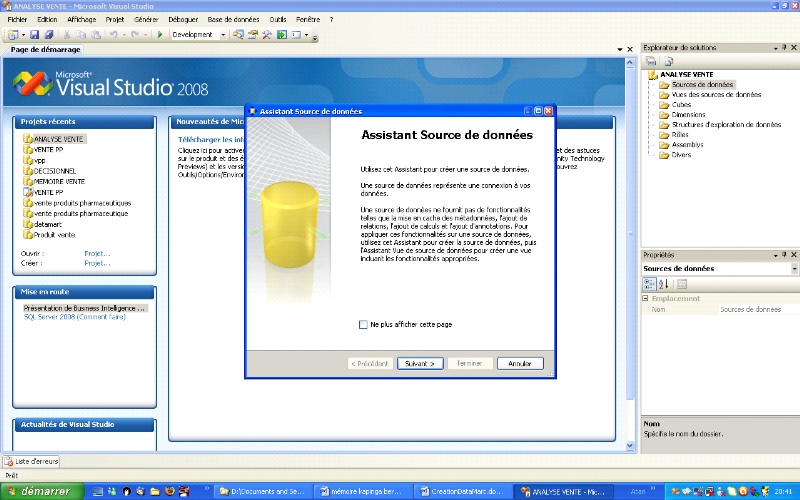
Task: Switch Propriétés panel to categorized view
Action: [648, 284]
